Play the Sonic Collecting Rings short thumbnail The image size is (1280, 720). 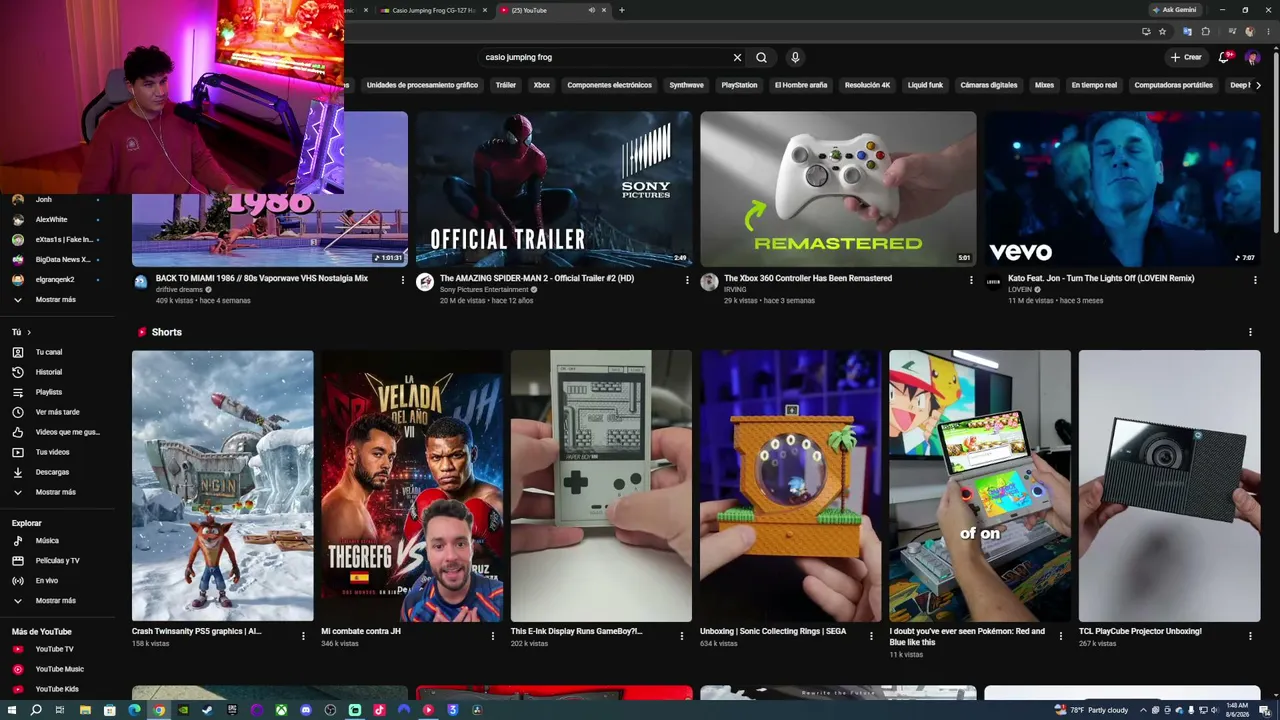[790, 486]
